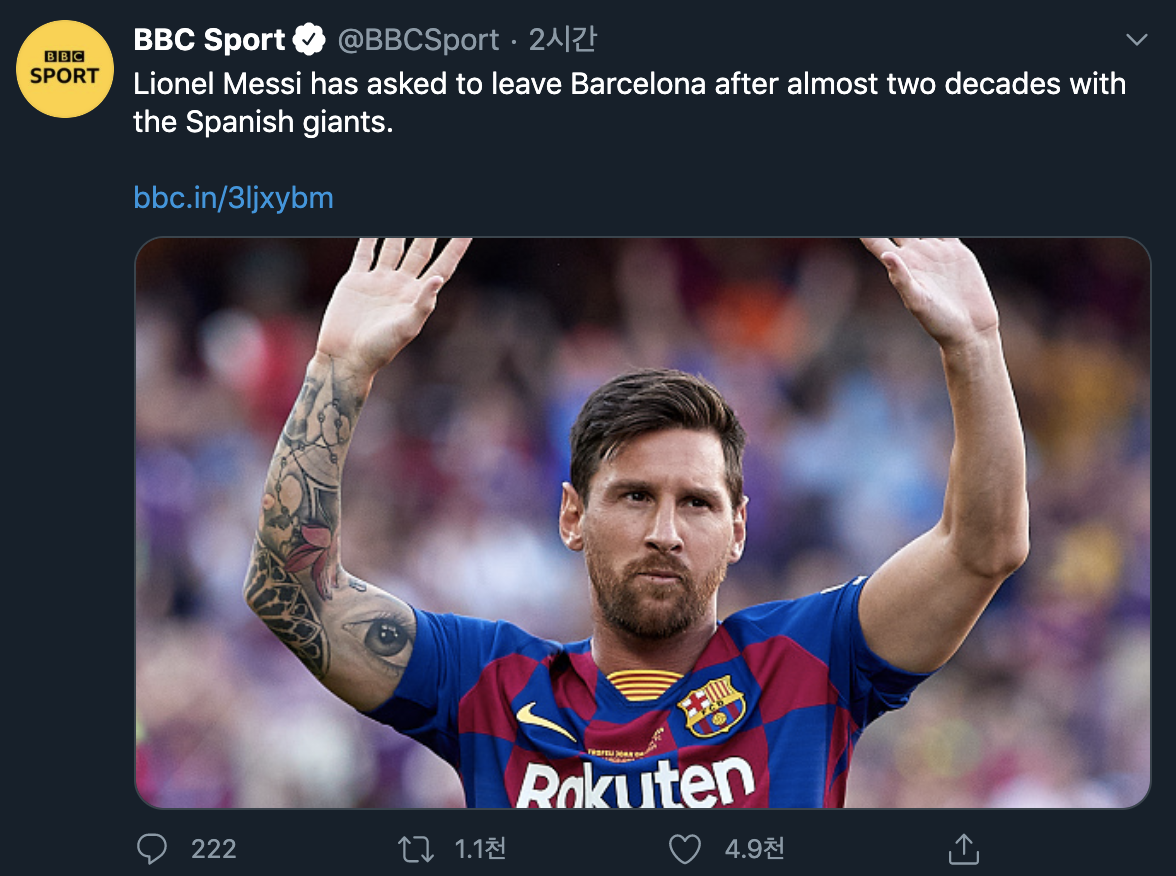Click the Rakuten sponsor text in photo

636,784
